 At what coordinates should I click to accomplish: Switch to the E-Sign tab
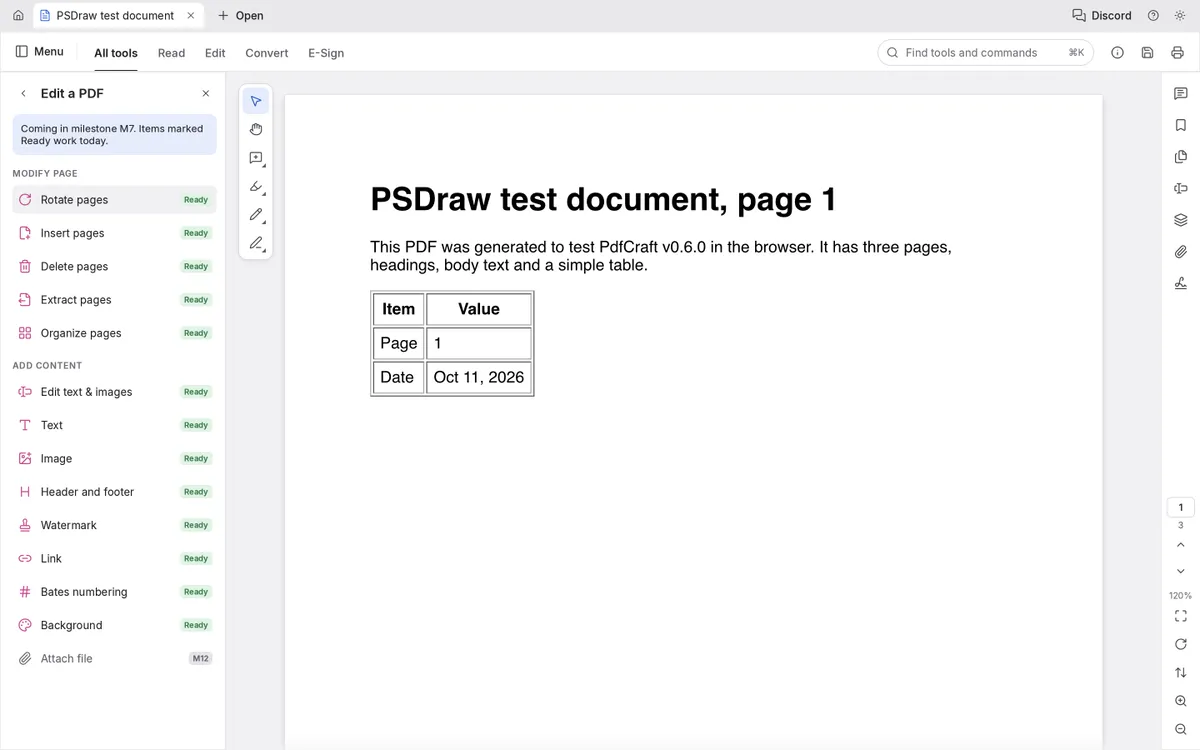coord(326,53)
